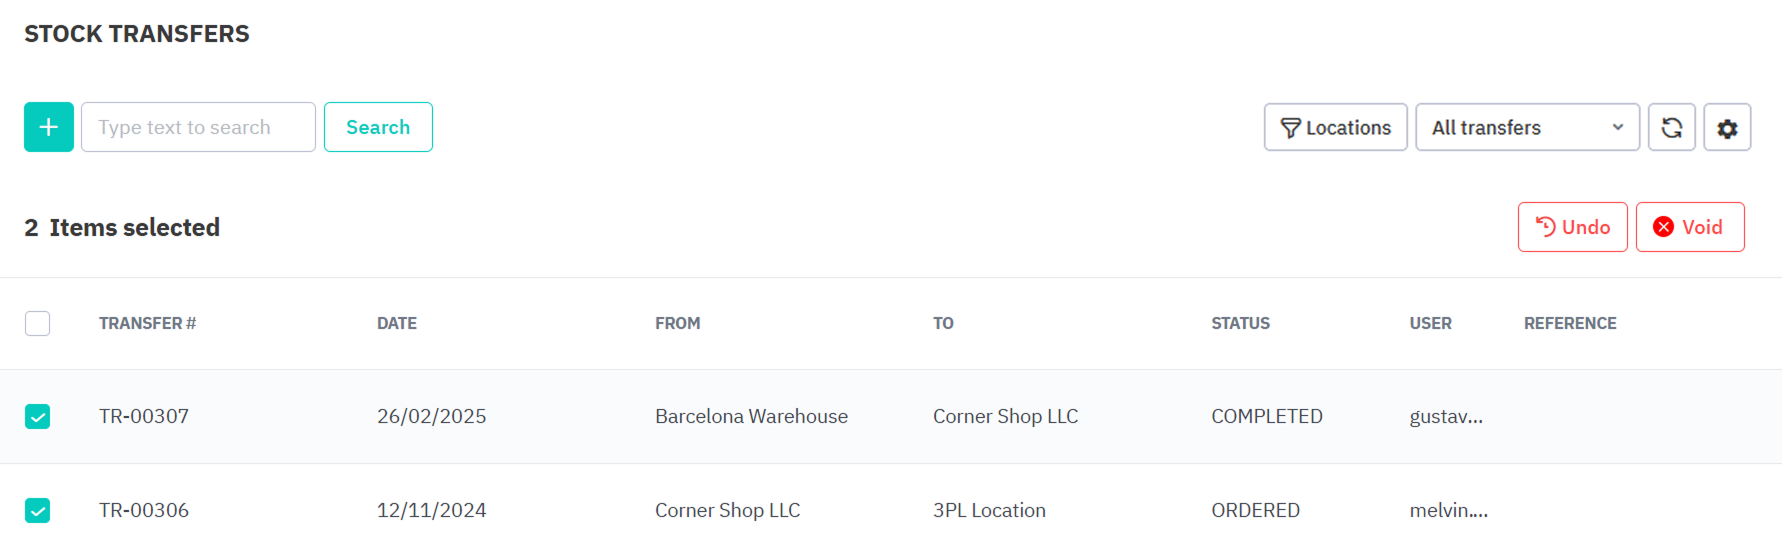The width and height of the screenshot is (1782, 544).
Task: Click the User column header
Action: coord(1430,323)
